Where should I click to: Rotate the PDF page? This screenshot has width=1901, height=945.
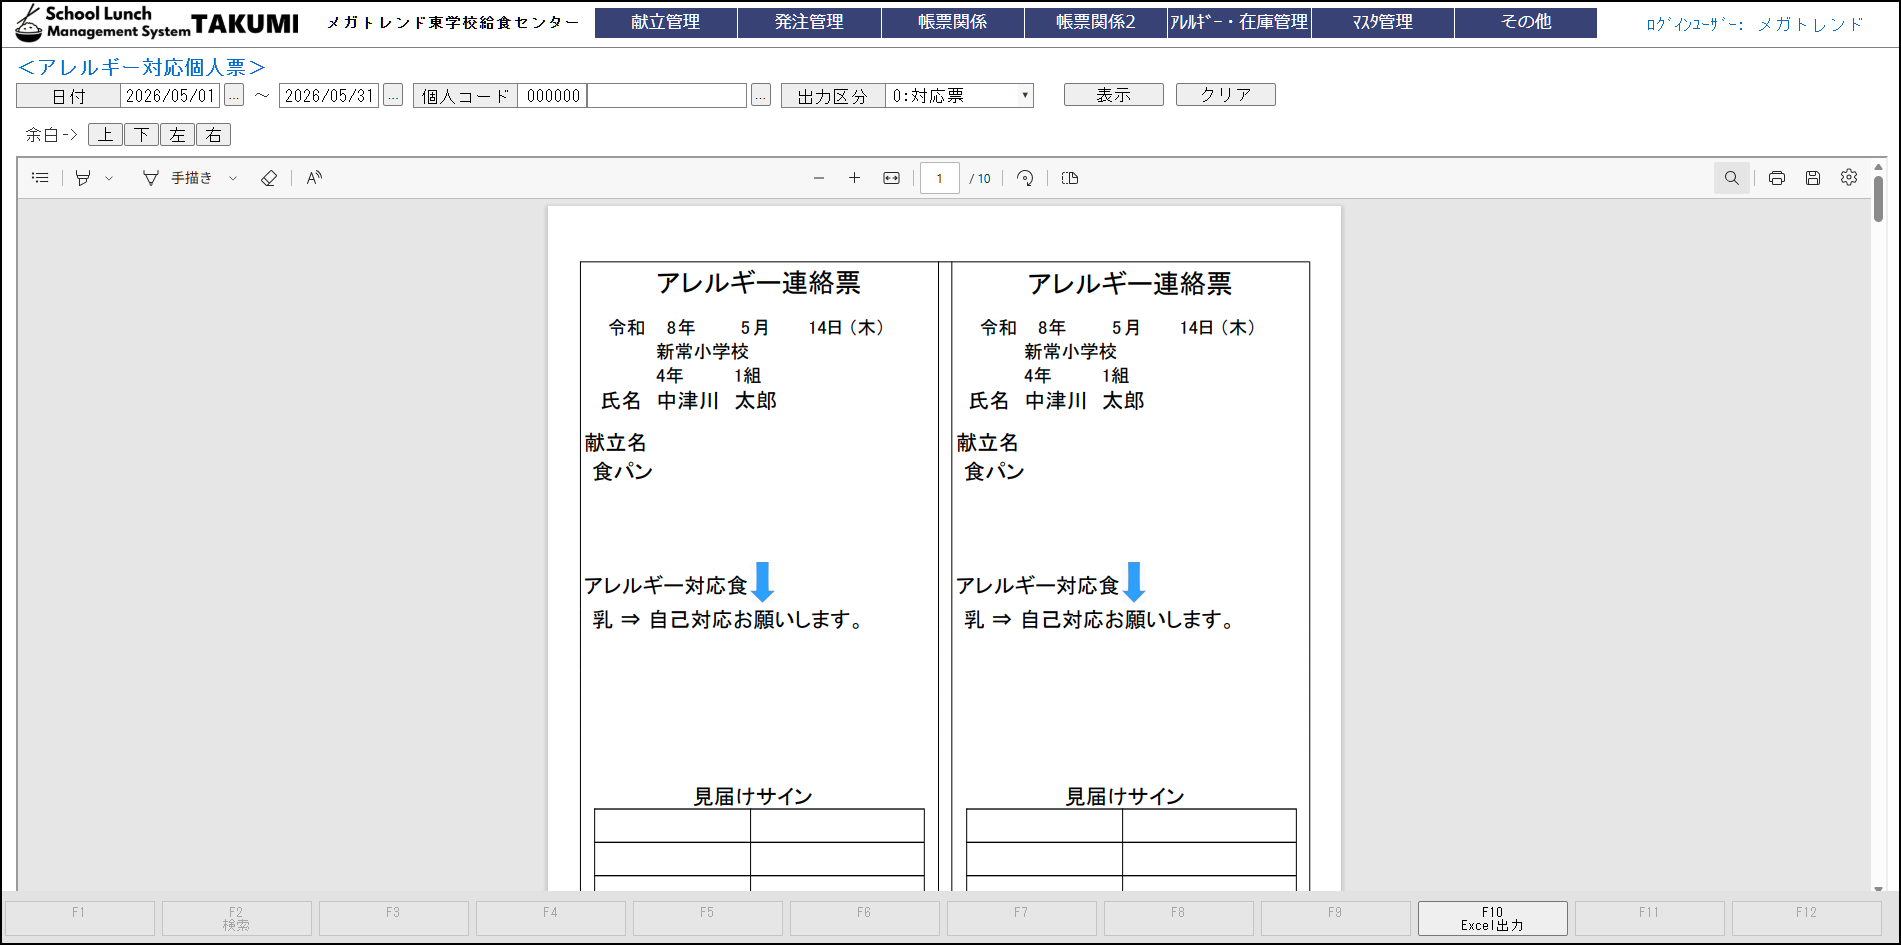pyautogui.click(x=1025, y=178)
